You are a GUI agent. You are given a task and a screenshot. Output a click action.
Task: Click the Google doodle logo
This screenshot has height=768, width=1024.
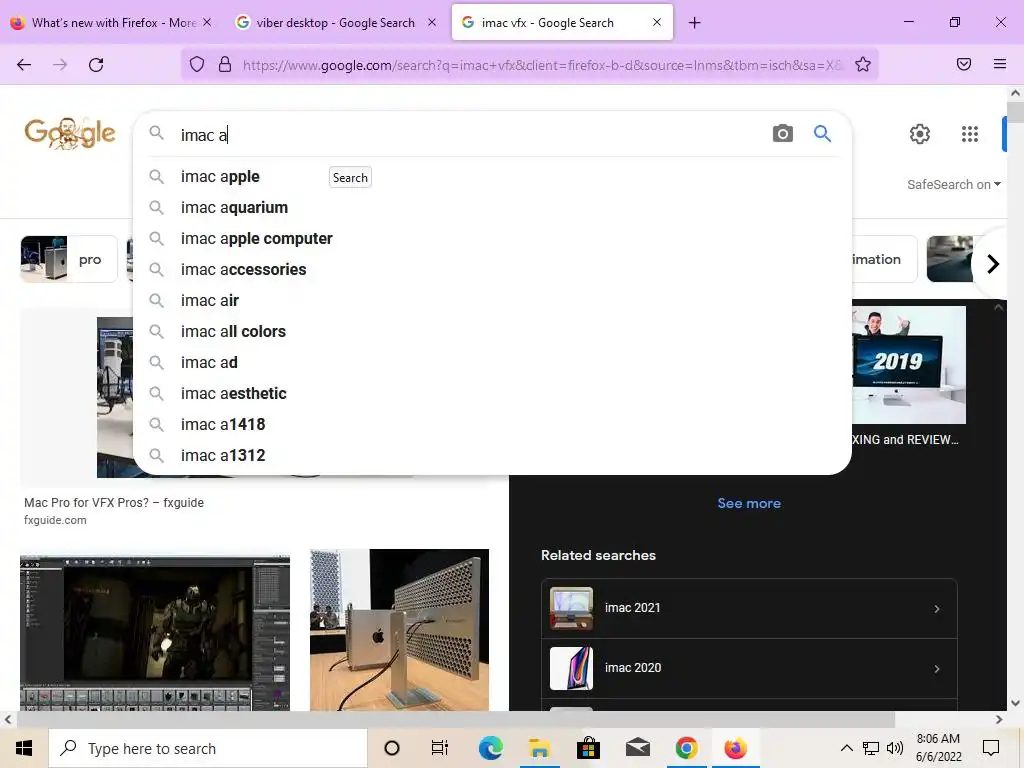point(70,133)
